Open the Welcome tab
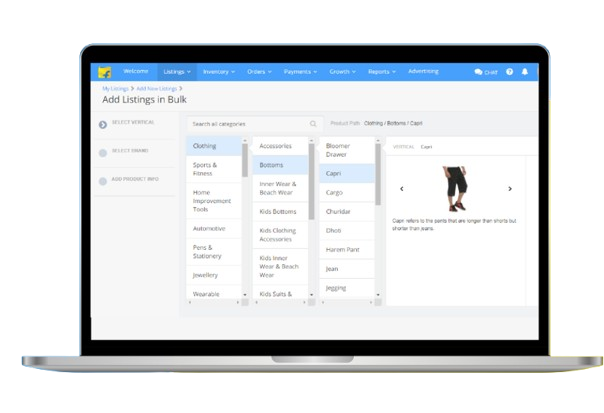 [x=136, y=71]
